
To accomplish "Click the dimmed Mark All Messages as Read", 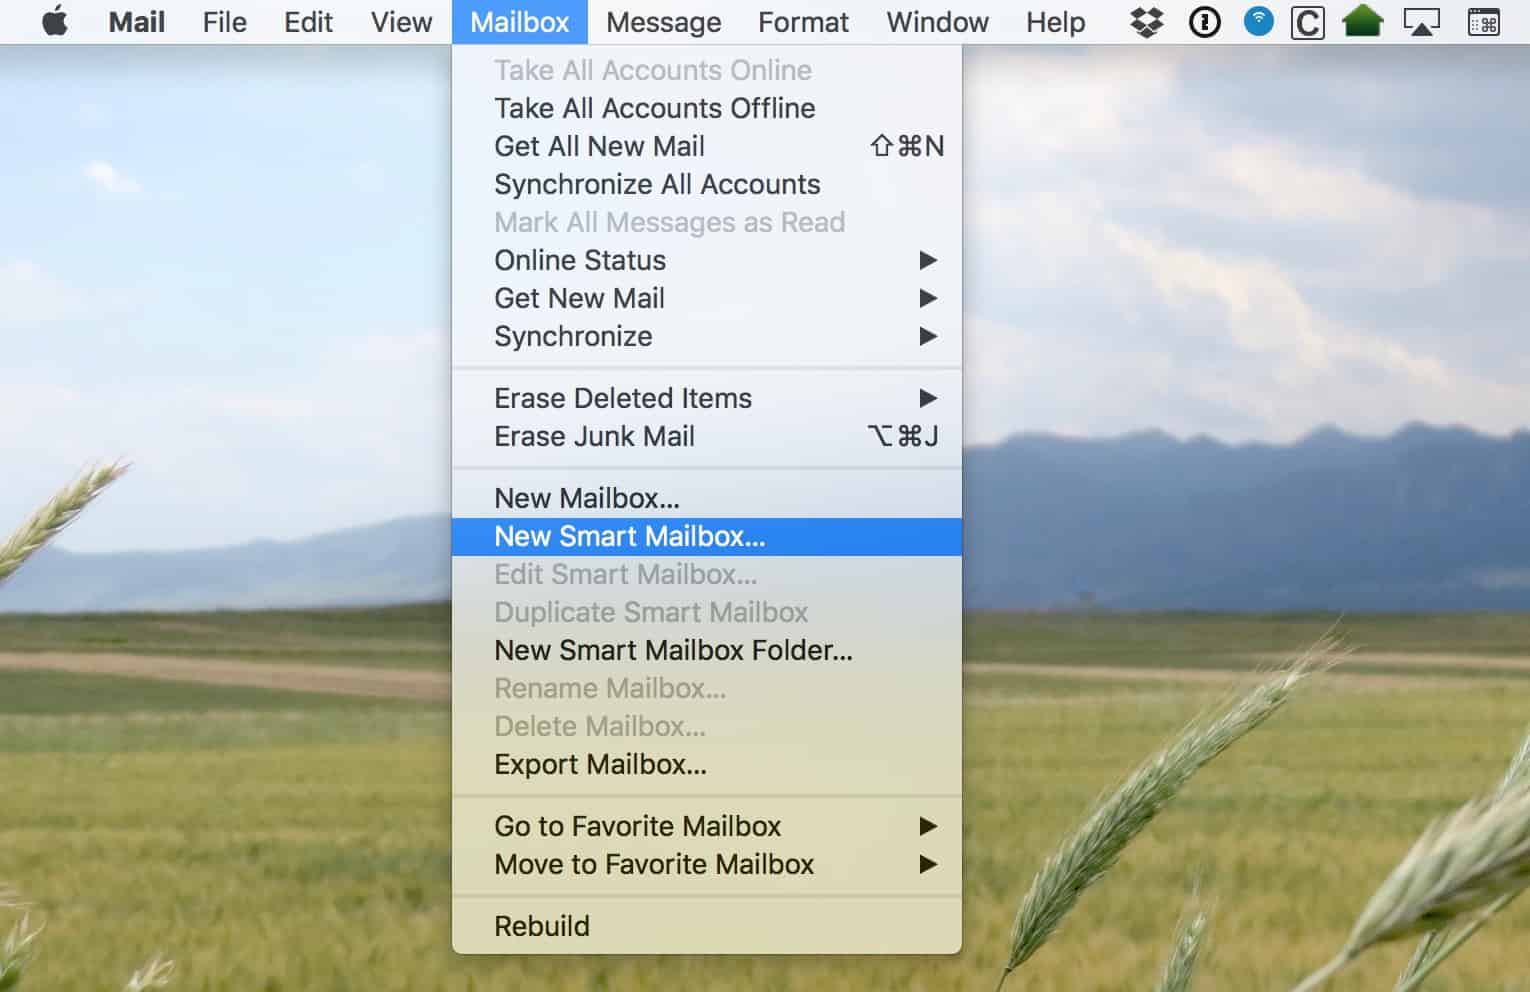I will (707, 222).
